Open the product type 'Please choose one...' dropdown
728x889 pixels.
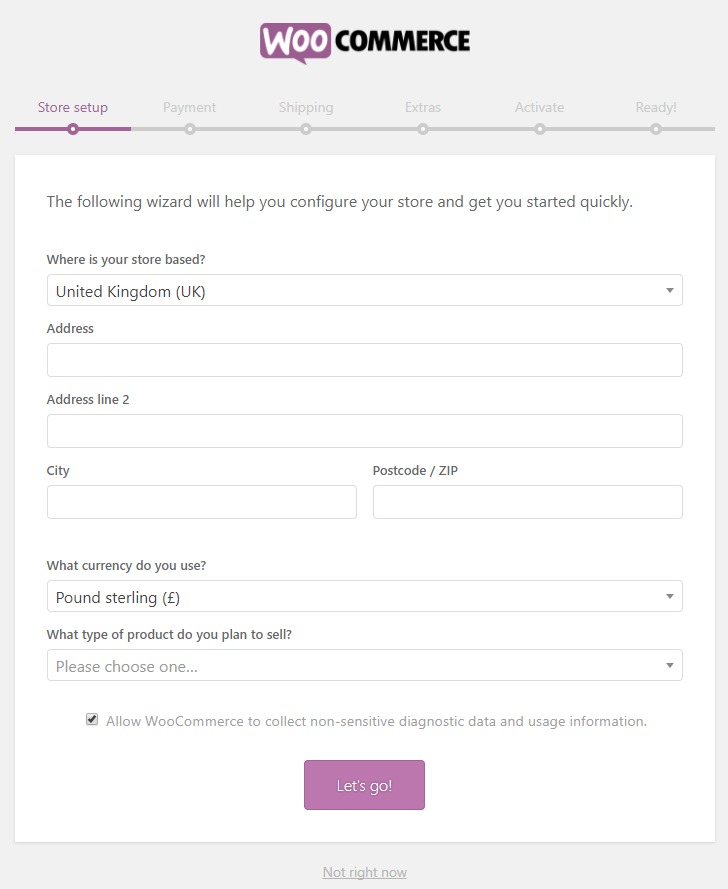point(365,665)
